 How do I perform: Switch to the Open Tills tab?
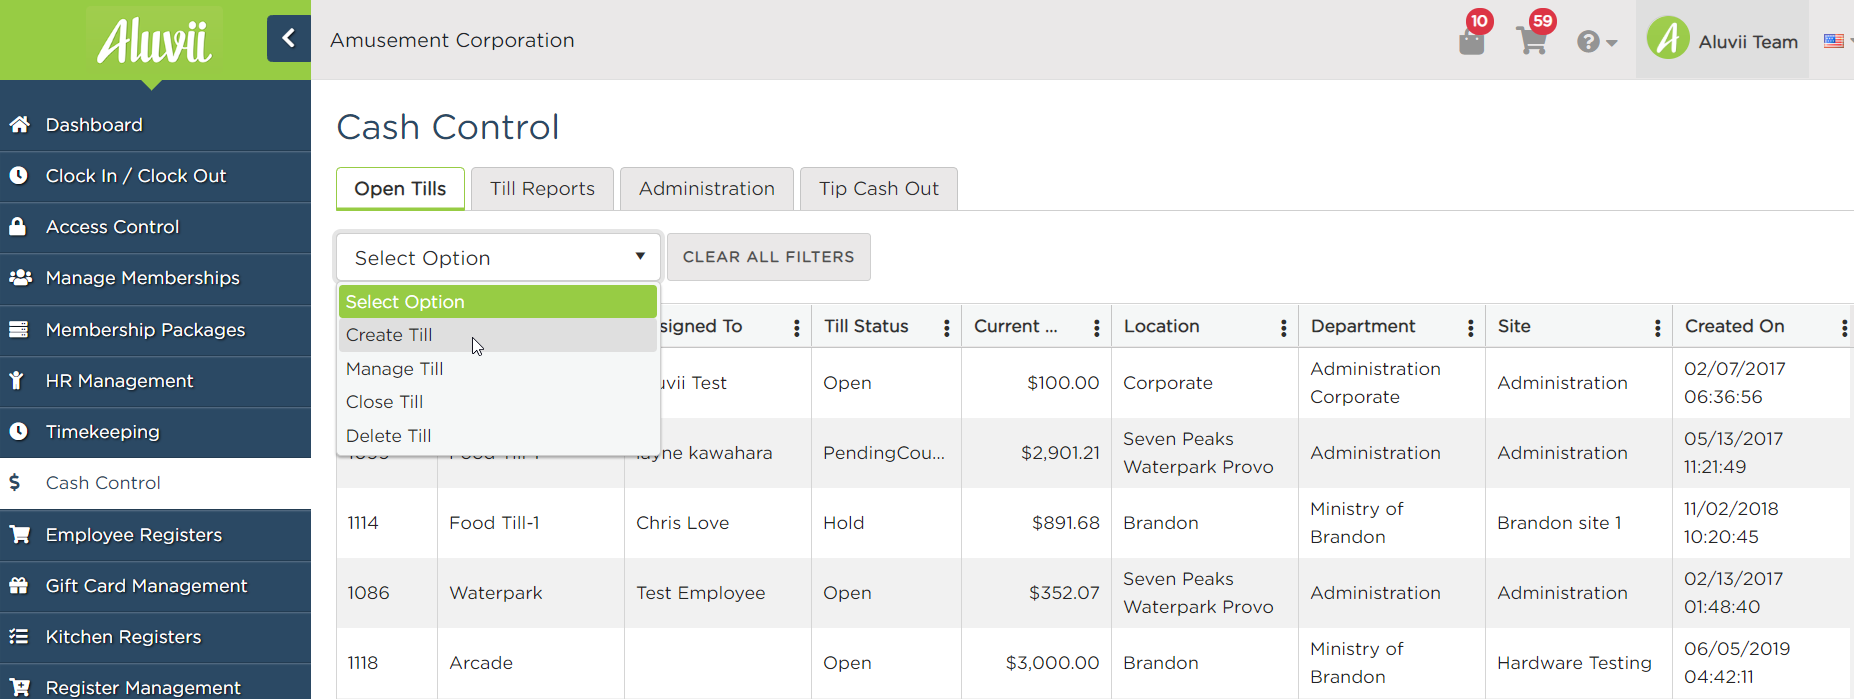(x=400, y=189)
